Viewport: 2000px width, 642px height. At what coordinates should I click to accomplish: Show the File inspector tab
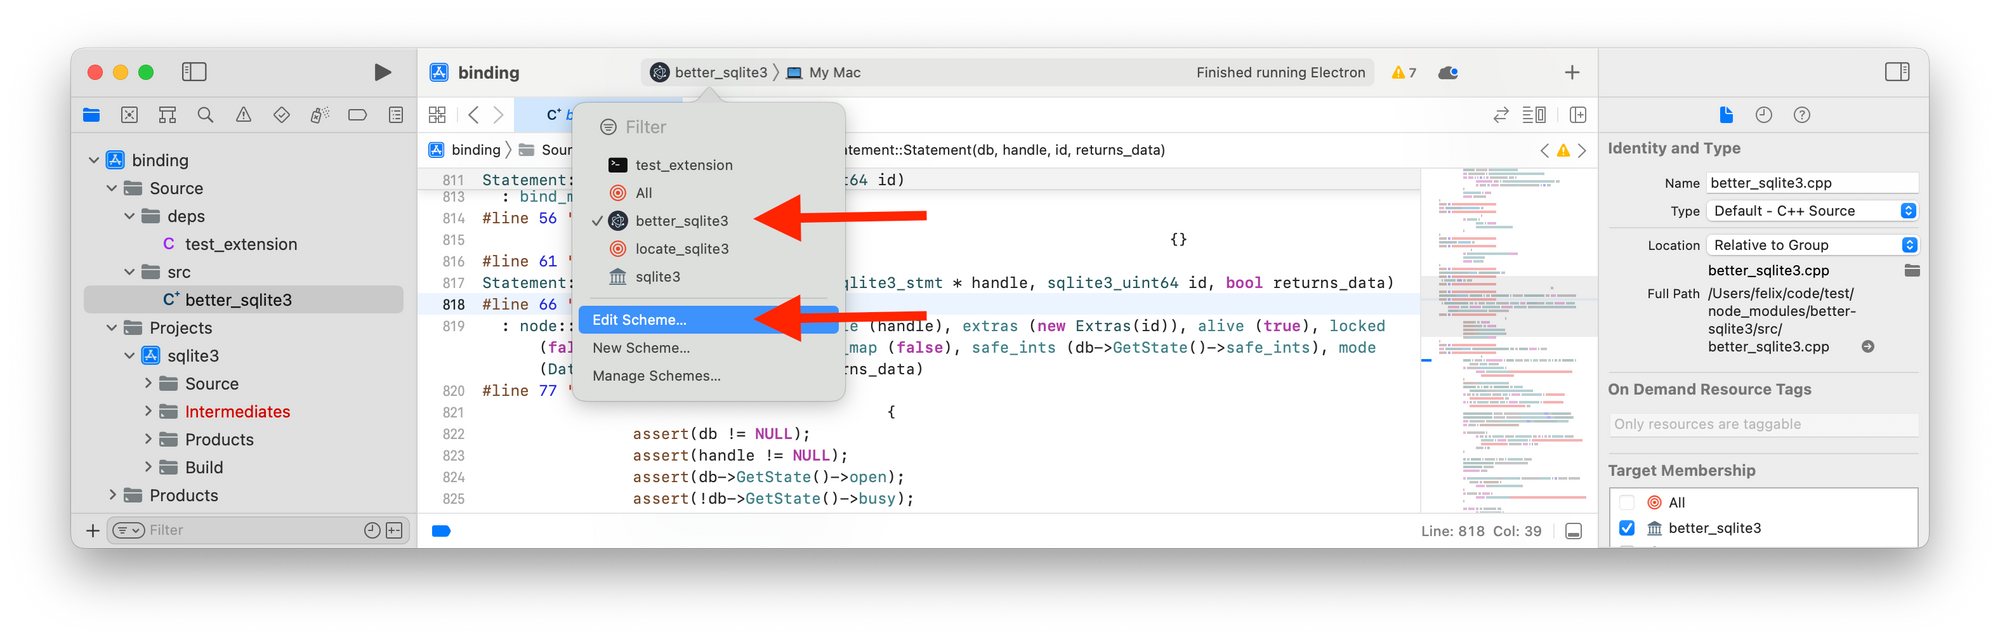[x=1726, y=115]
